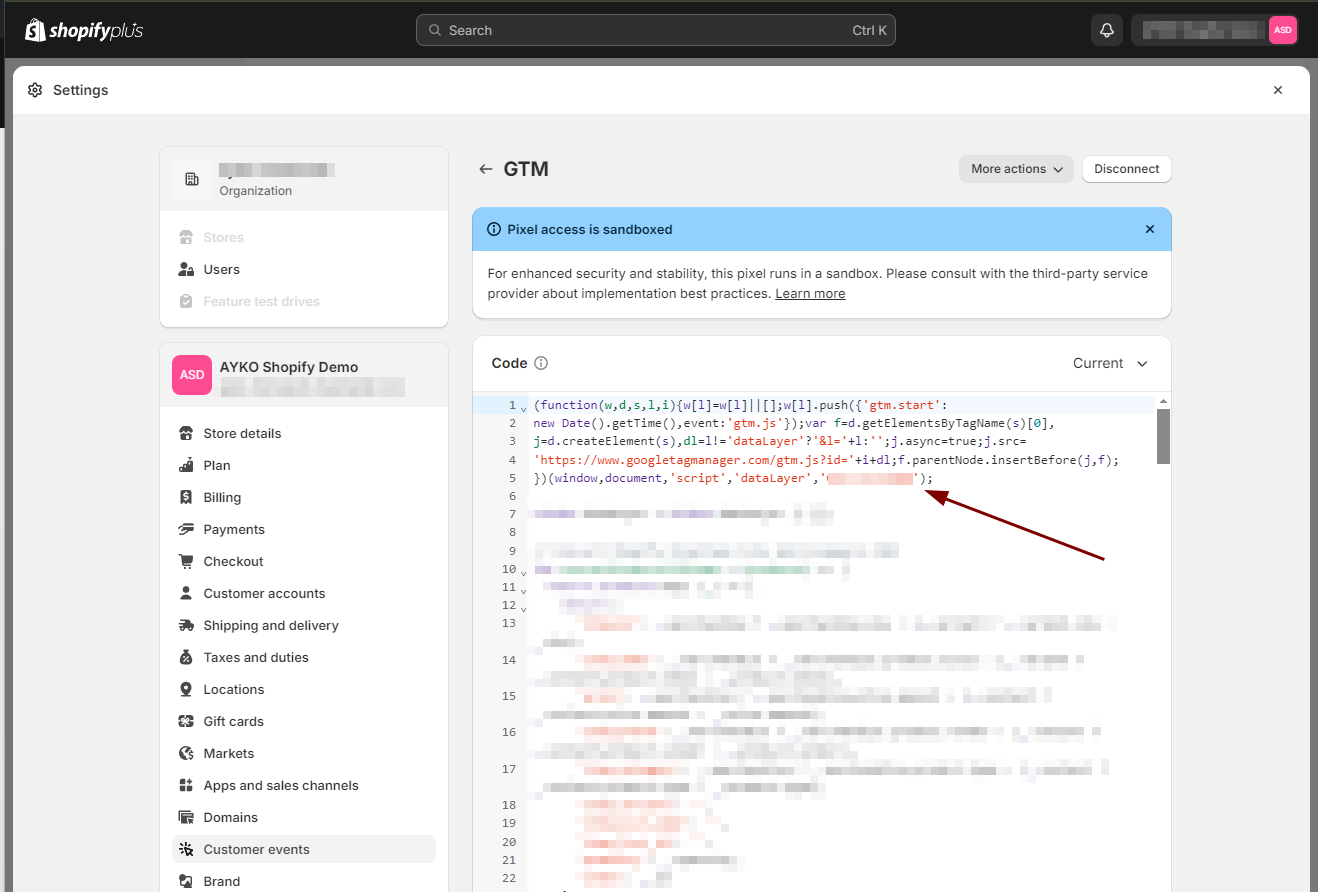Click the Apps and sales channels icon
This screenshot has height=892, width=1318.
coord(186,785)
